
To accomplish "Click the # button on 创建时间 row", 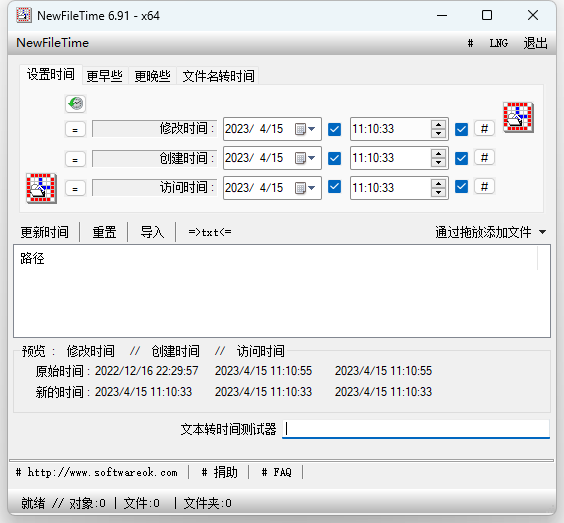I will tap(484, 157).
